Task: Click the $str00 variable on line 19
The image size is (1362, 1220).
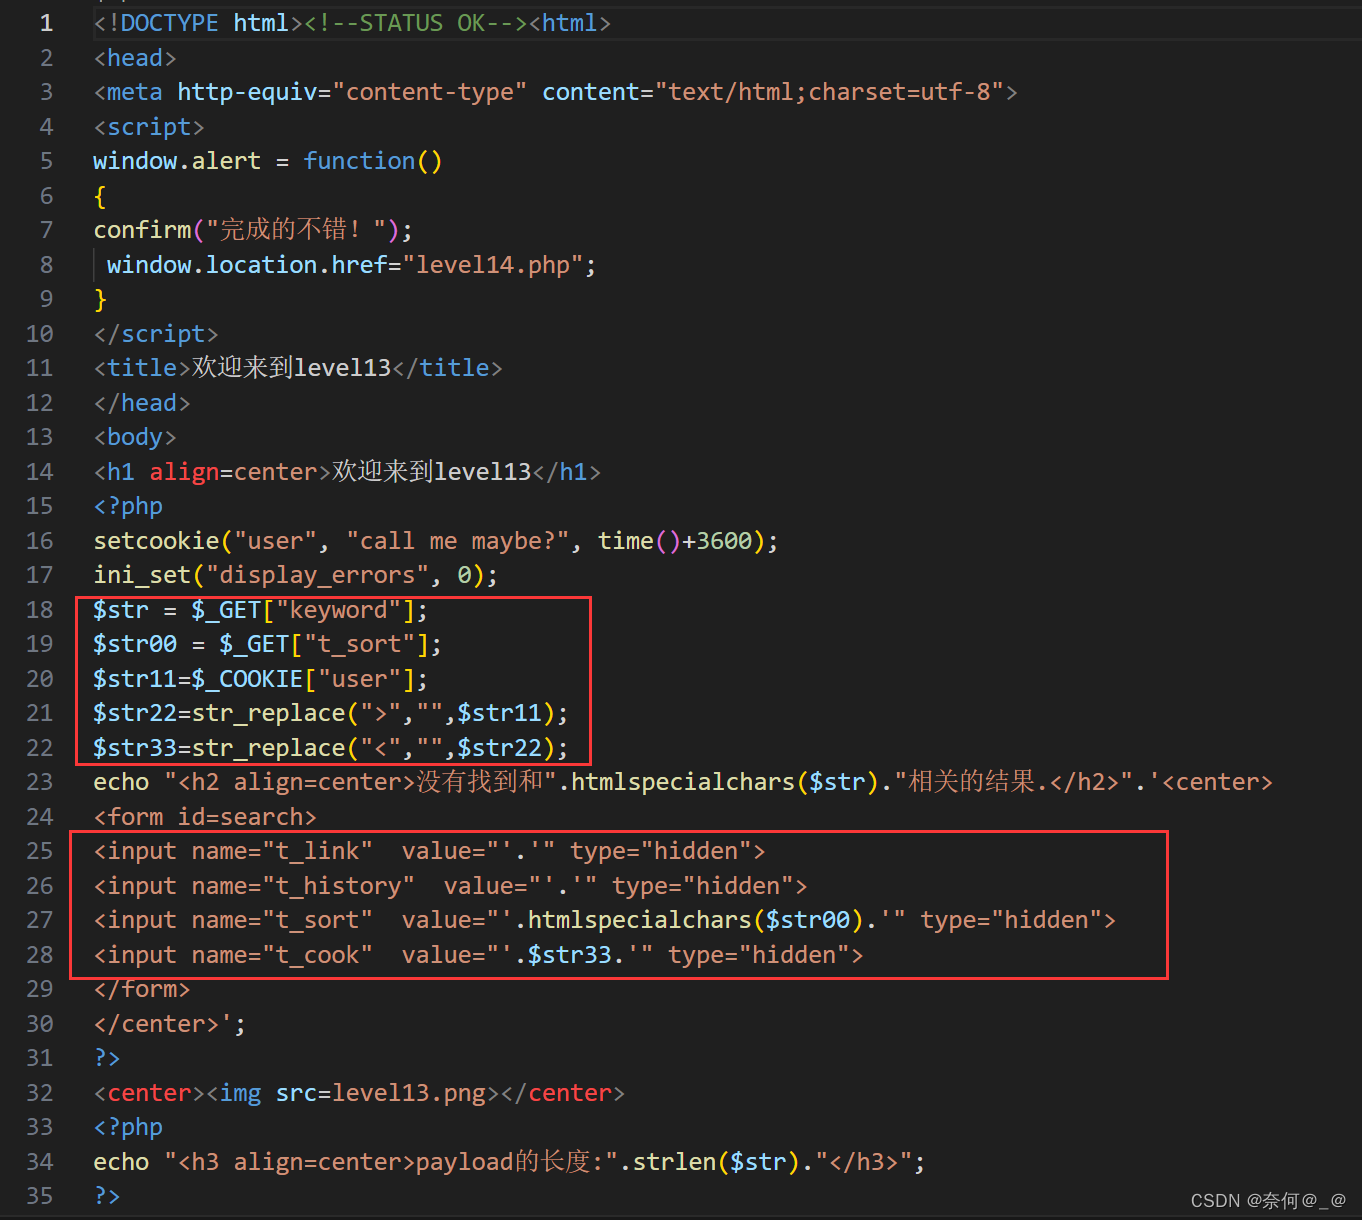Action: [135, 644]
